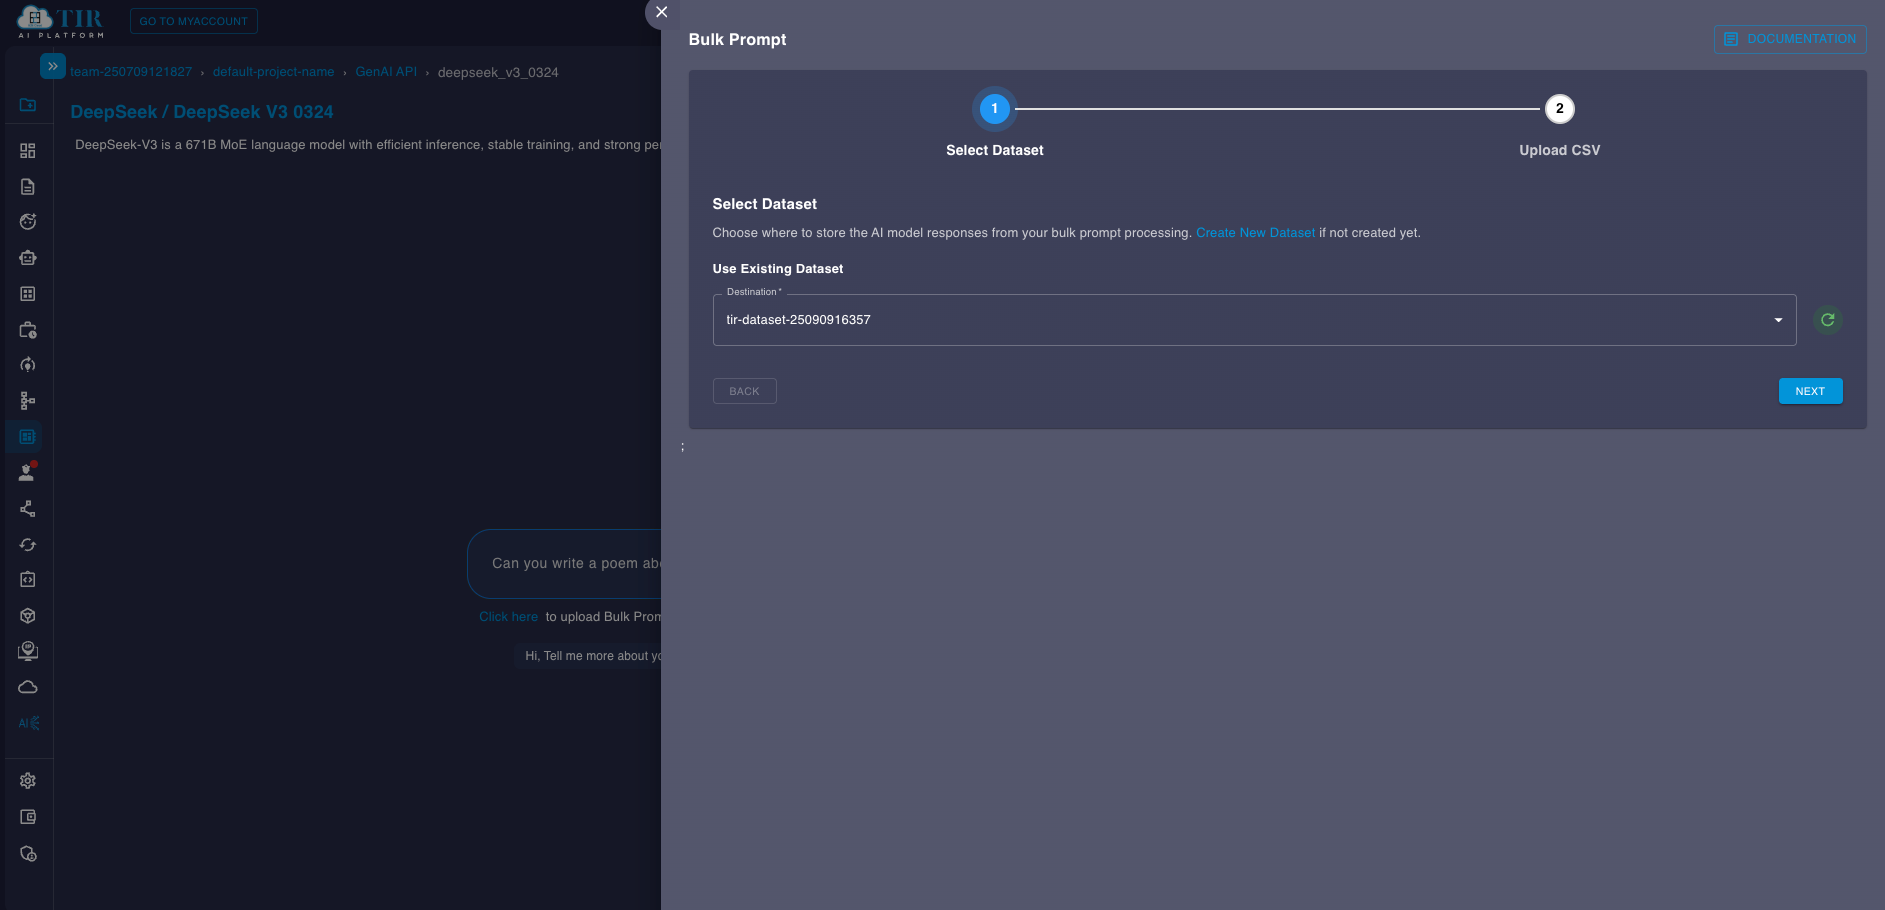Close the Bulk Prompt panel
The width and height of the screenshot is (1885, 910).
[x=661, y=13]
